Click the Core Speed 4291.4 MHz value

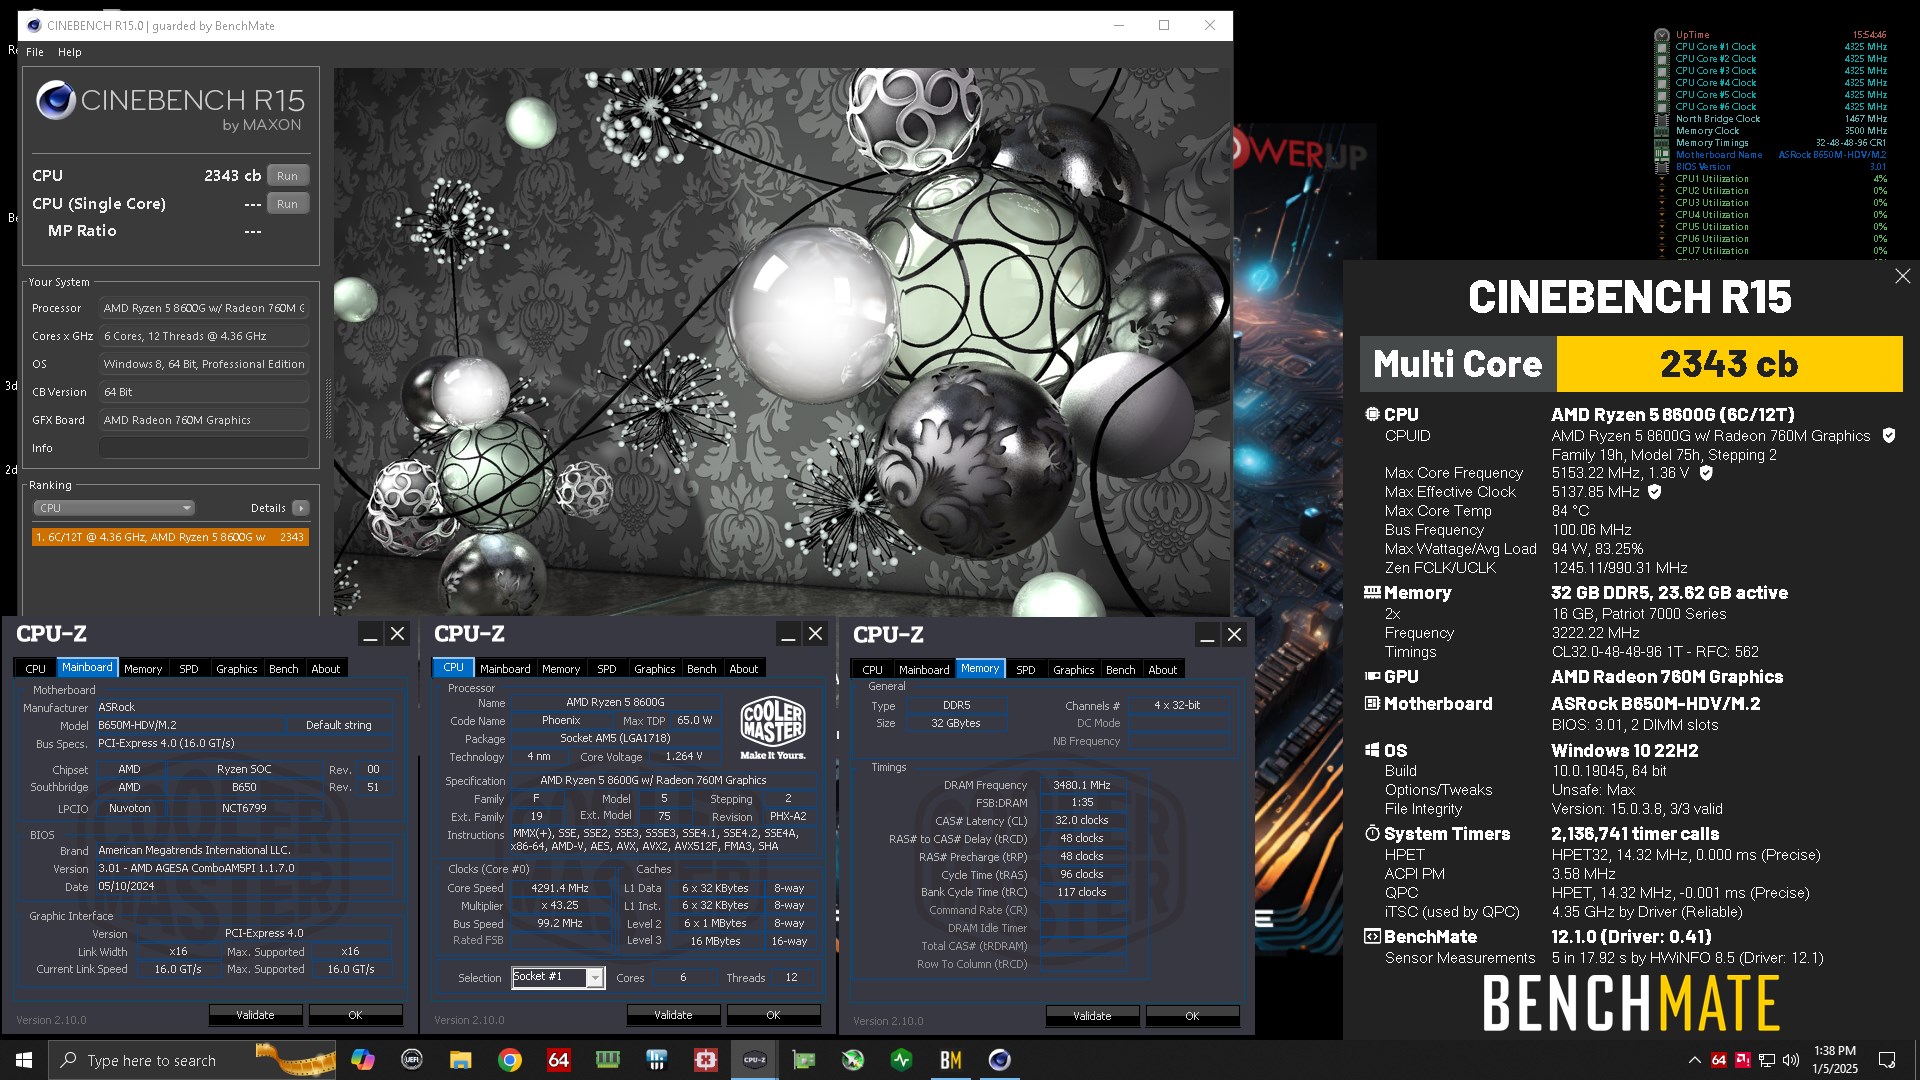(x=560, y=888)
